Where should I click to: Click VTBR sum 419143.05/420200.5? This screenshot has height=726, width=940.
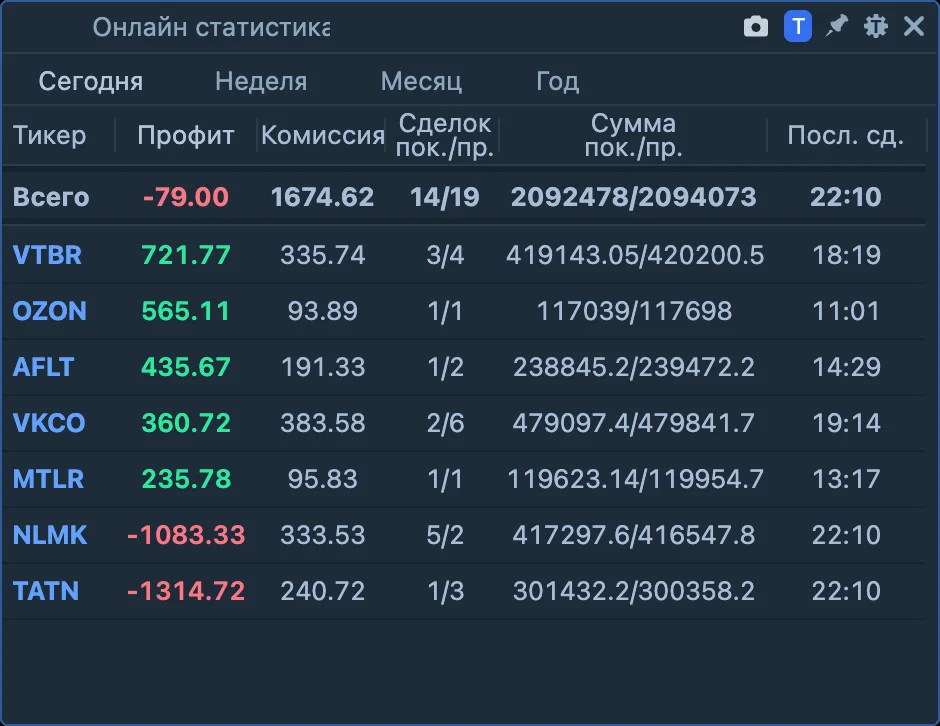click(x=634, y=255)
